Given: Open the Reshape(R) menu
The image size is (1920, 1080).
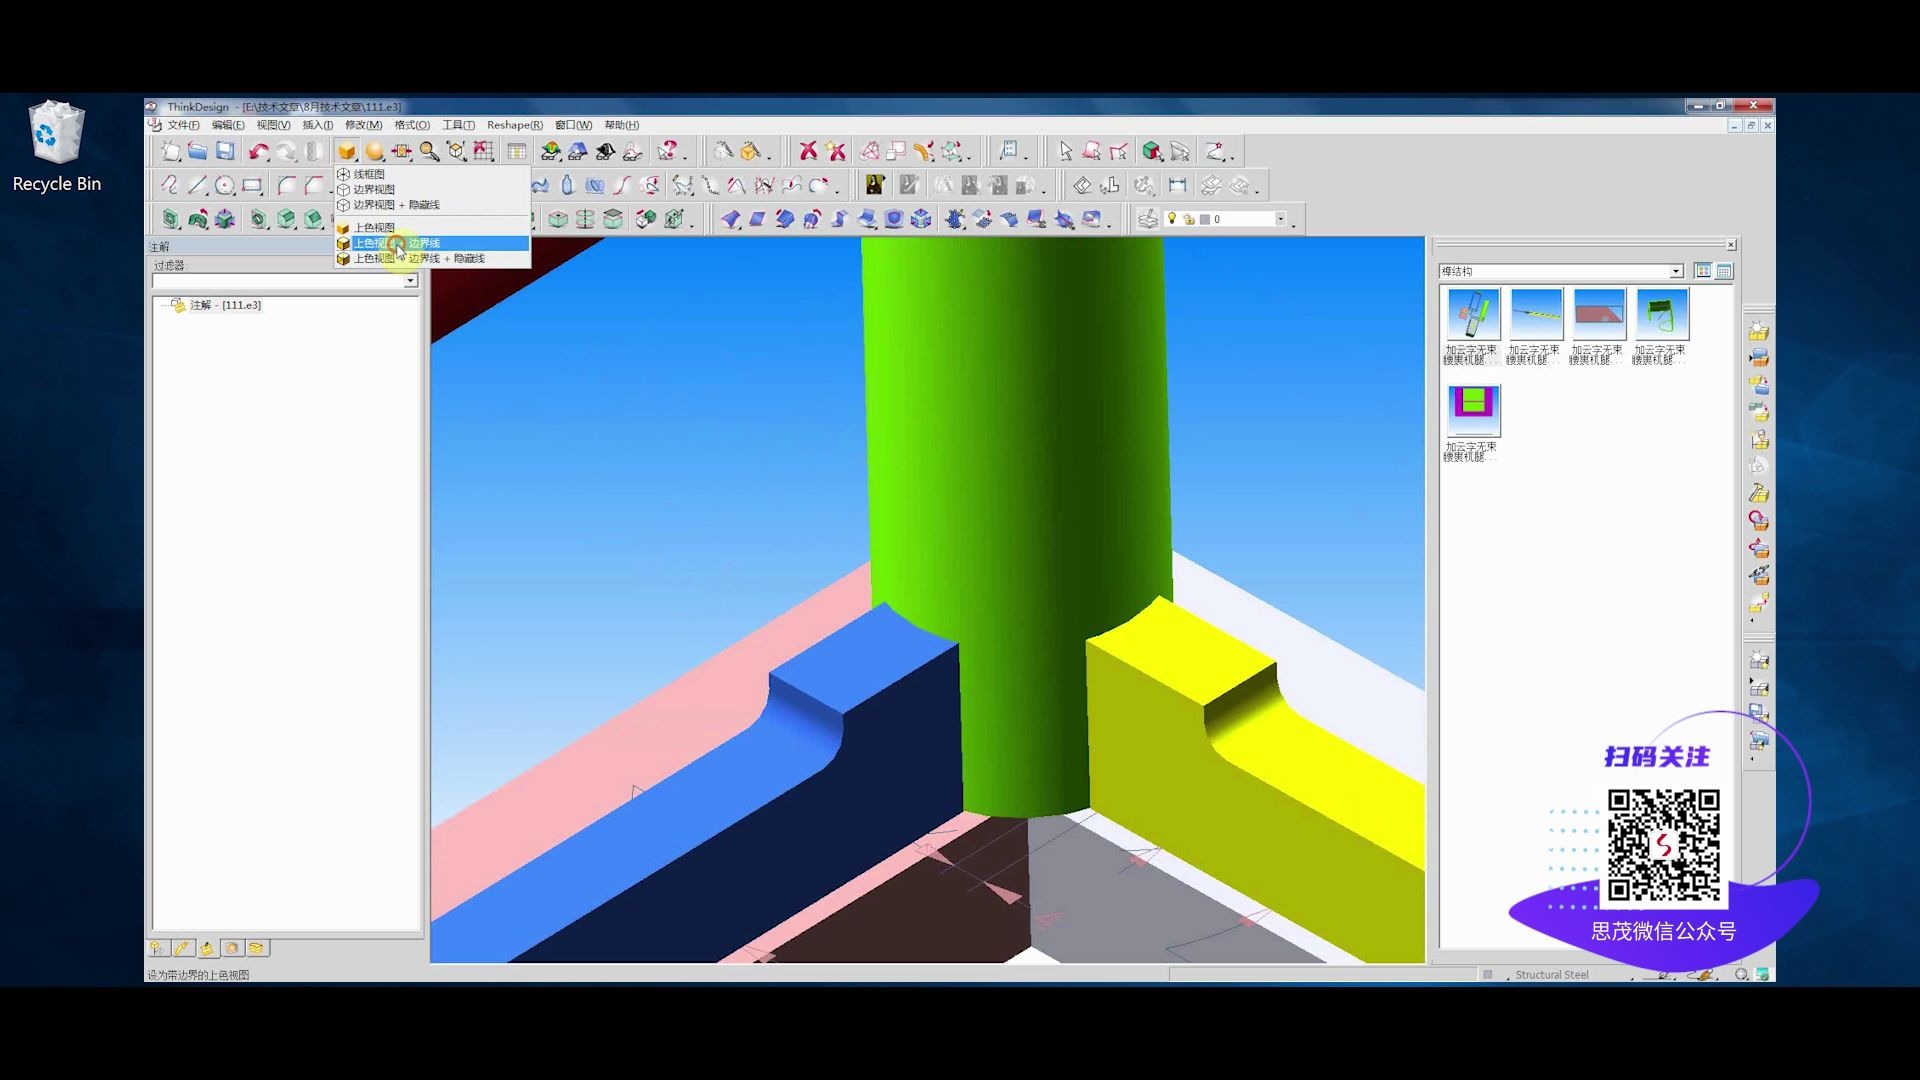Looking at the screenshot, I should [515, 125].
